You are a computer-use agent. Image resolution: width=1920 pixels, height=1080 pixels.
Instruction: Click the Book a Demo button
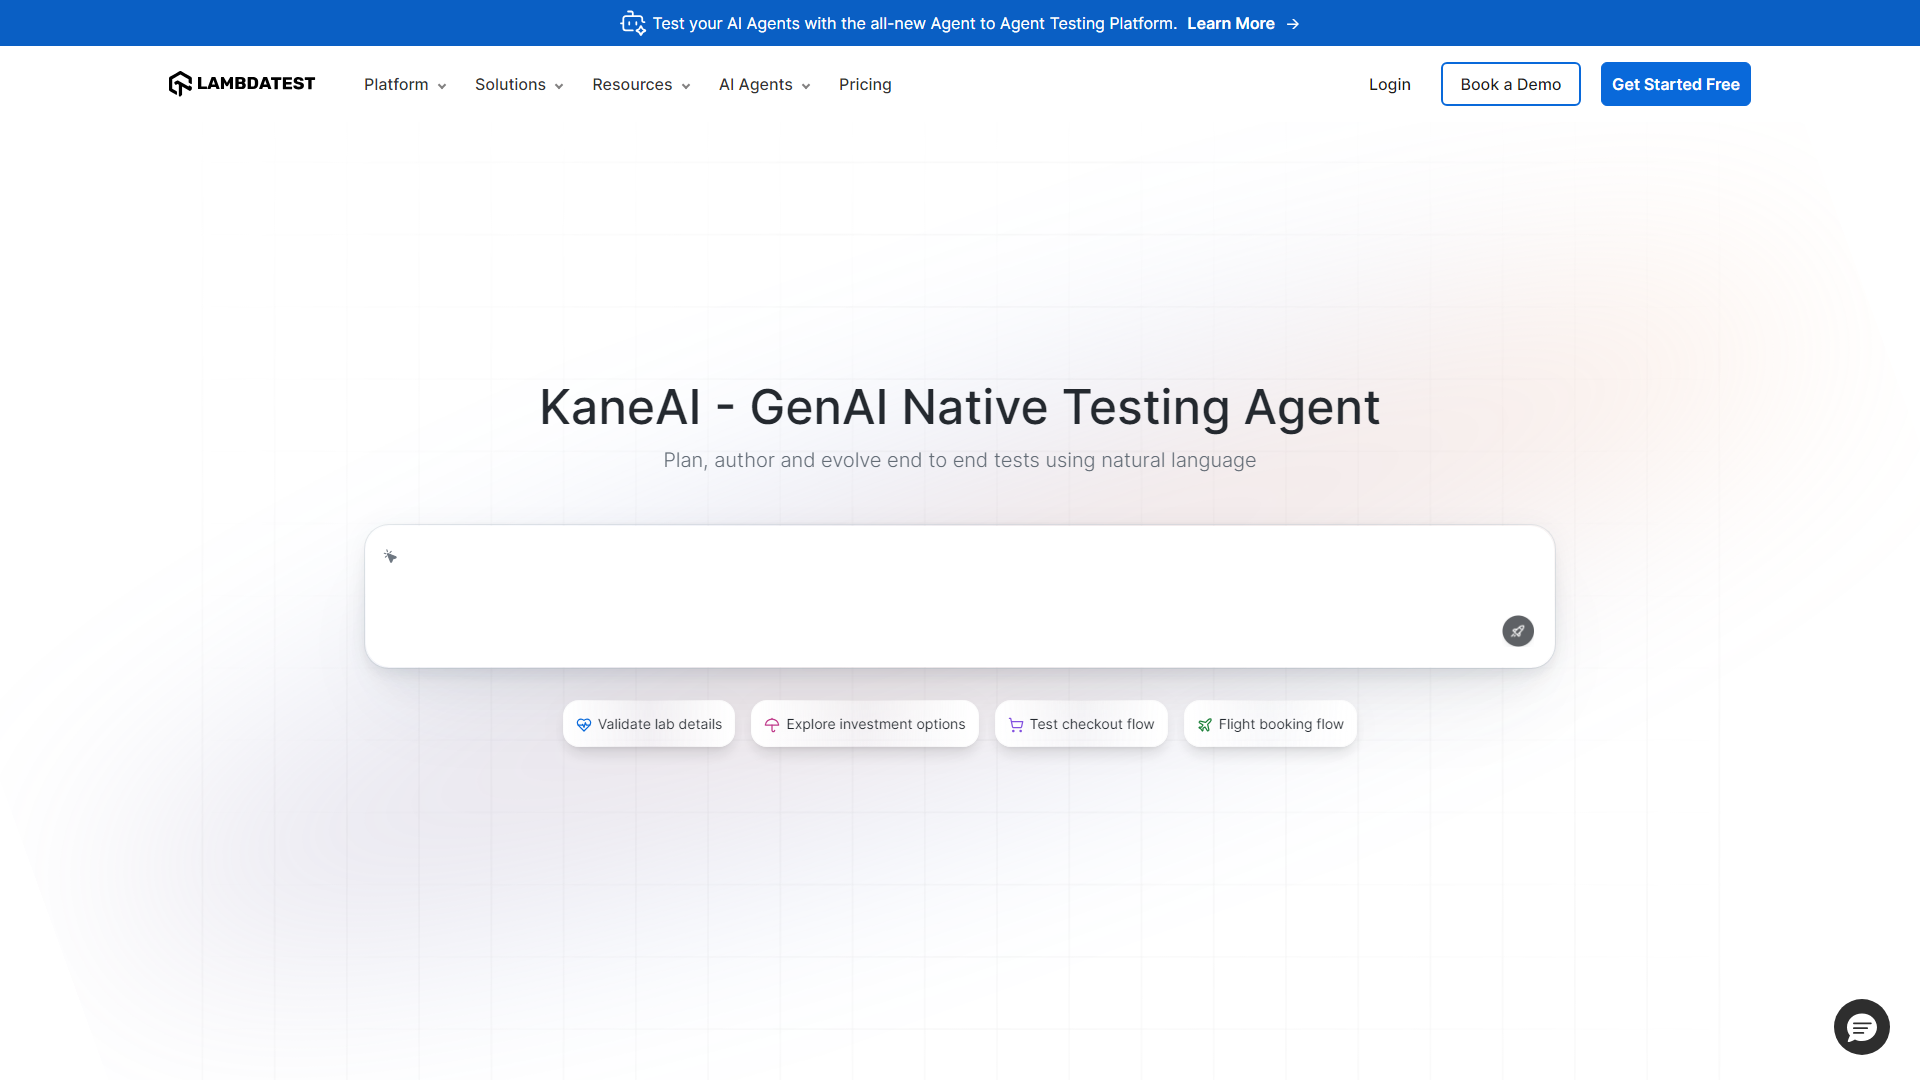click(1510, 84)
